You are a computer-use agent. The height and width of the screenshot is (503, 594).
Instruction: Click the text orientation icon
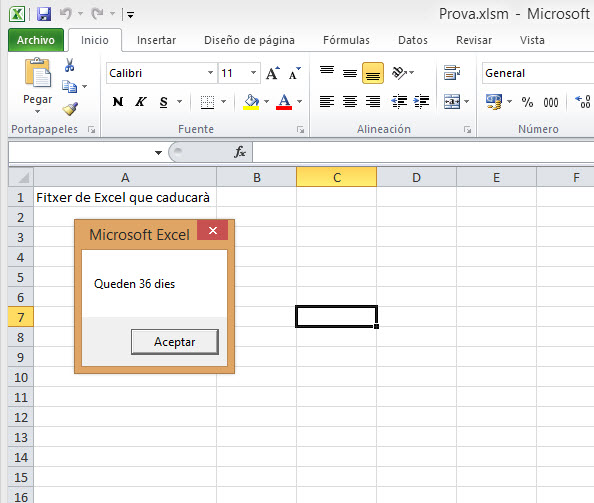point(399,73)
